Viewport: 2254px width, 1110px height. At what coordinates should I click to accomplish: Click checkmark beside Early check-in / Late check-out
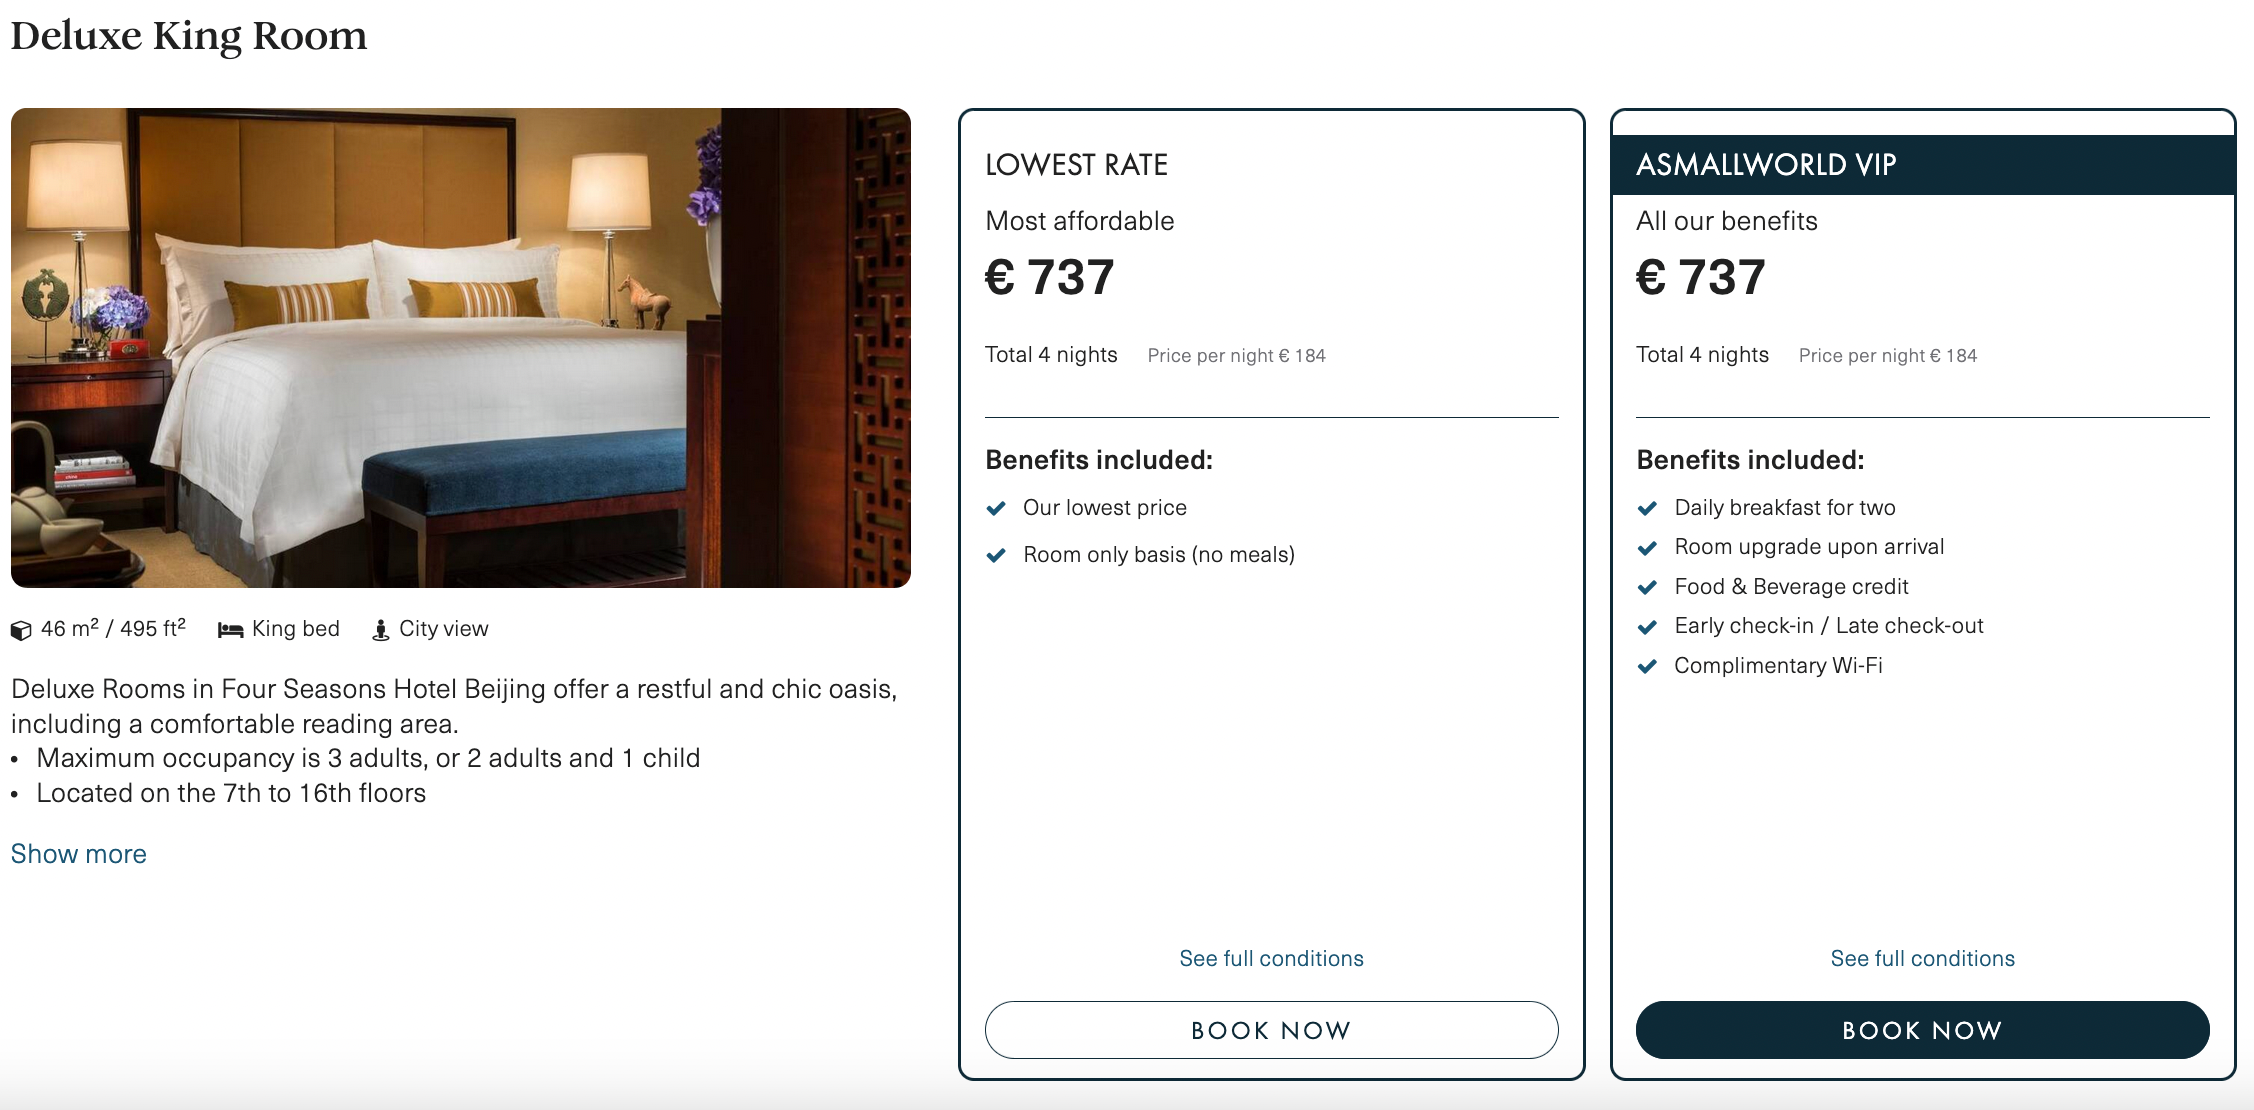click(1647, 627)
